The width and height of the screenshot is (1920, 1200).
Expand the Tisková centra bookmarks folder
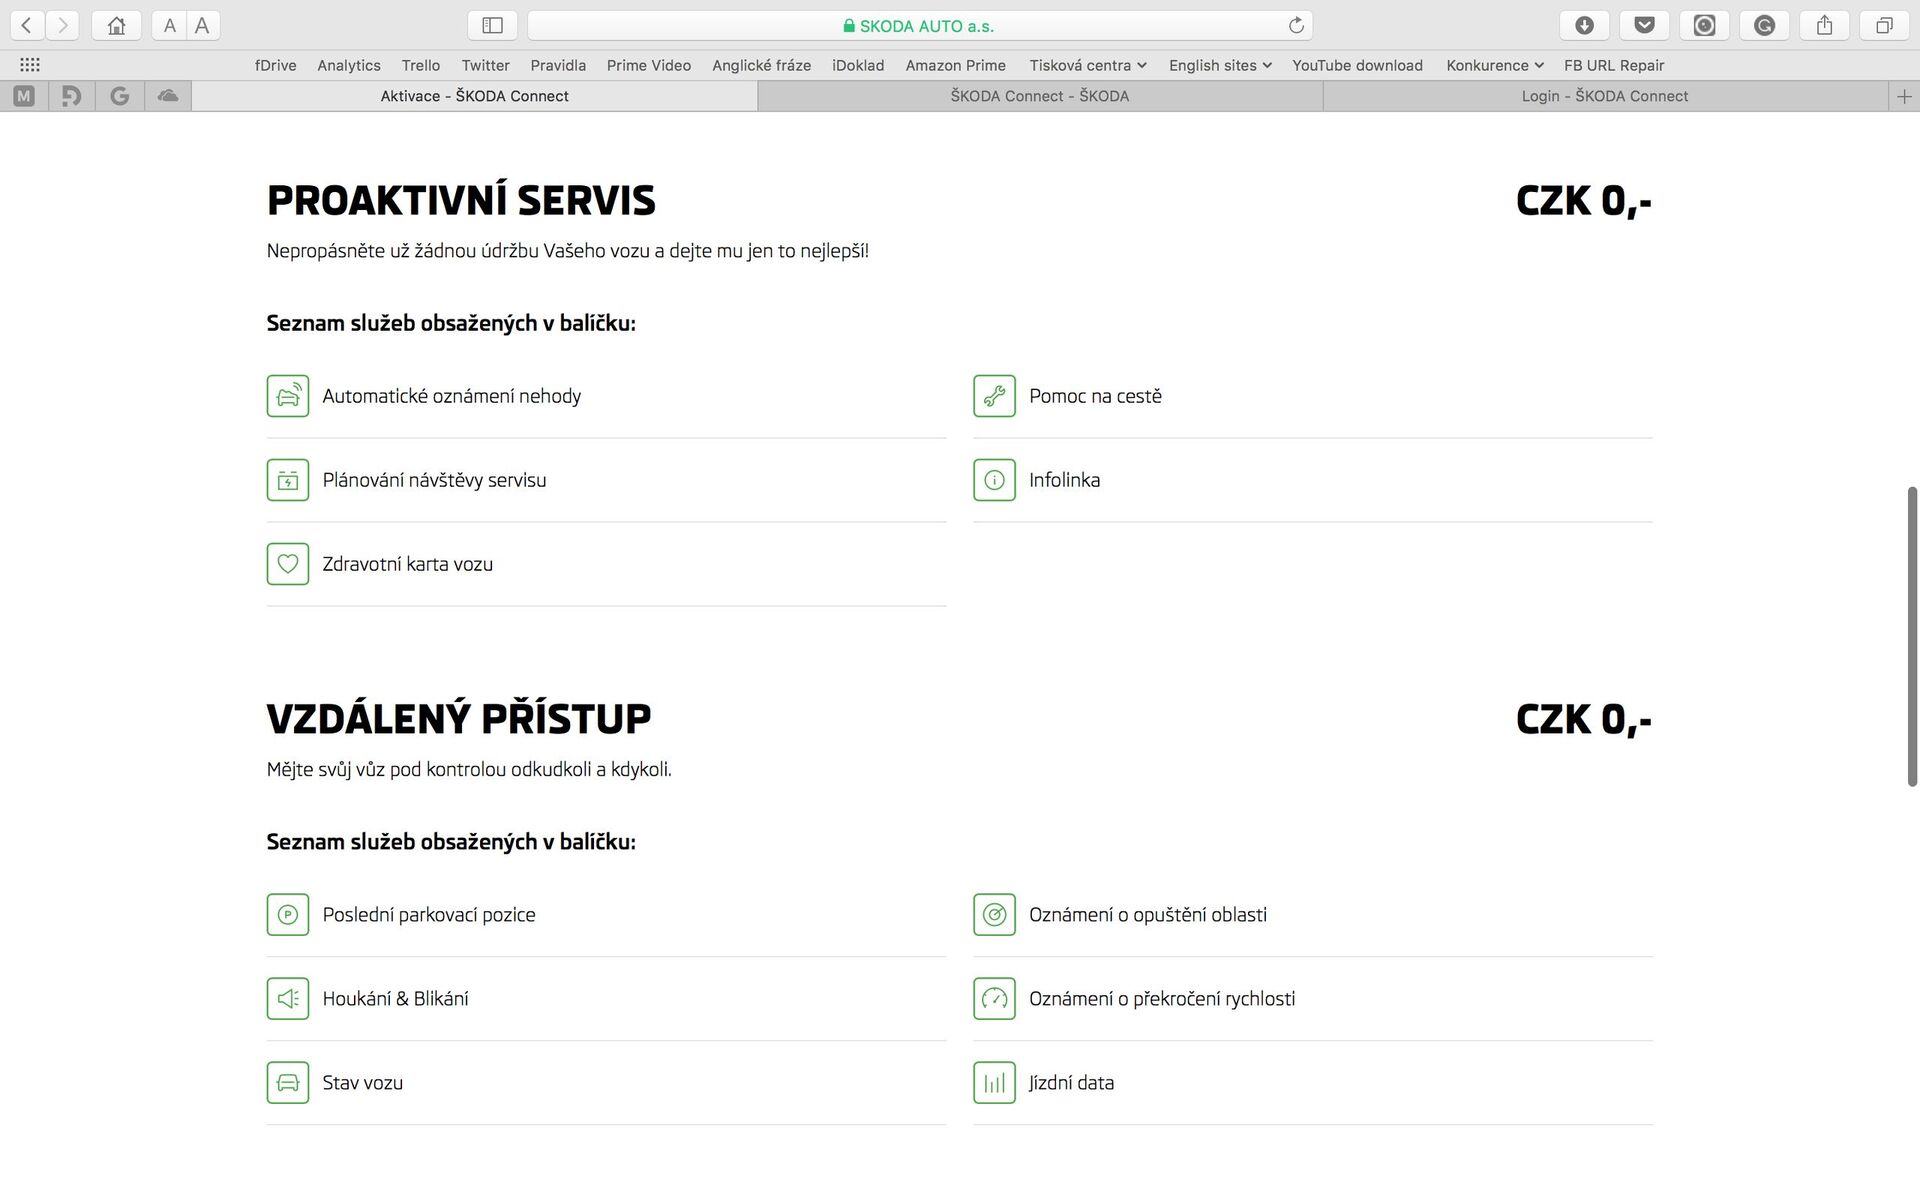click(1087, 66)
